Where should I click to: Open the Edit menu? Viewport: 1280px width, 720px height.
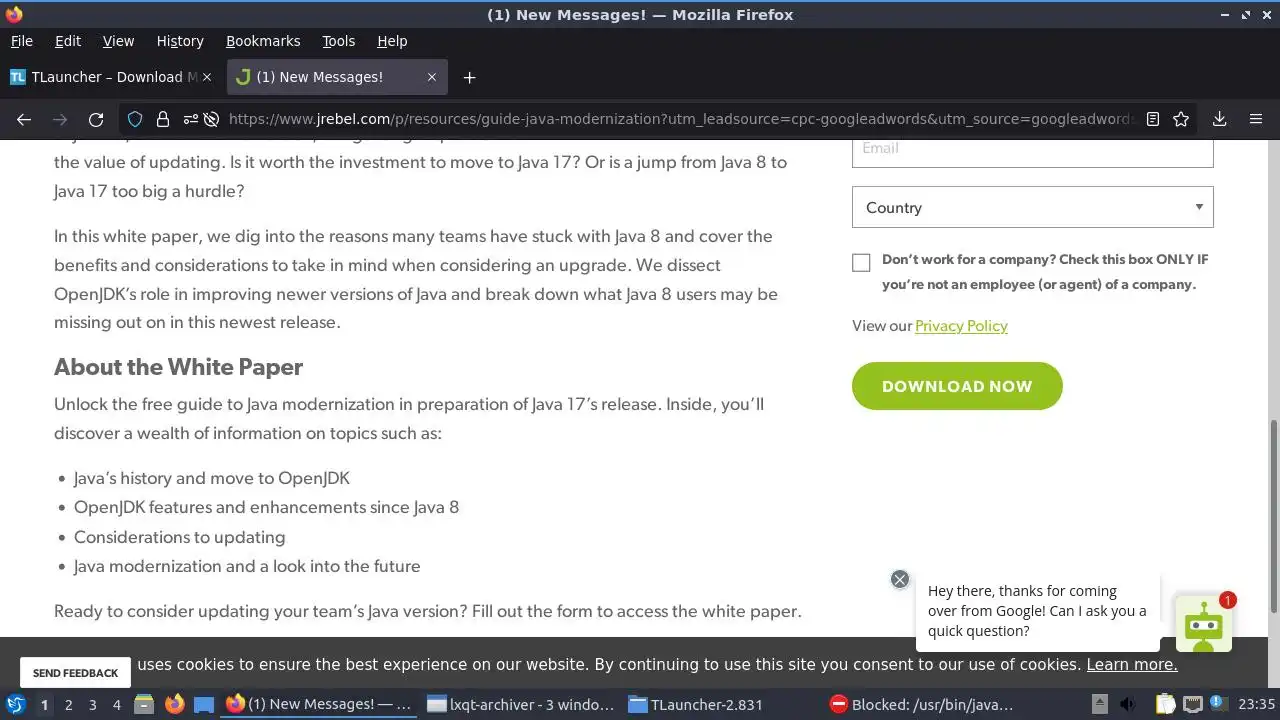point(68,41)
